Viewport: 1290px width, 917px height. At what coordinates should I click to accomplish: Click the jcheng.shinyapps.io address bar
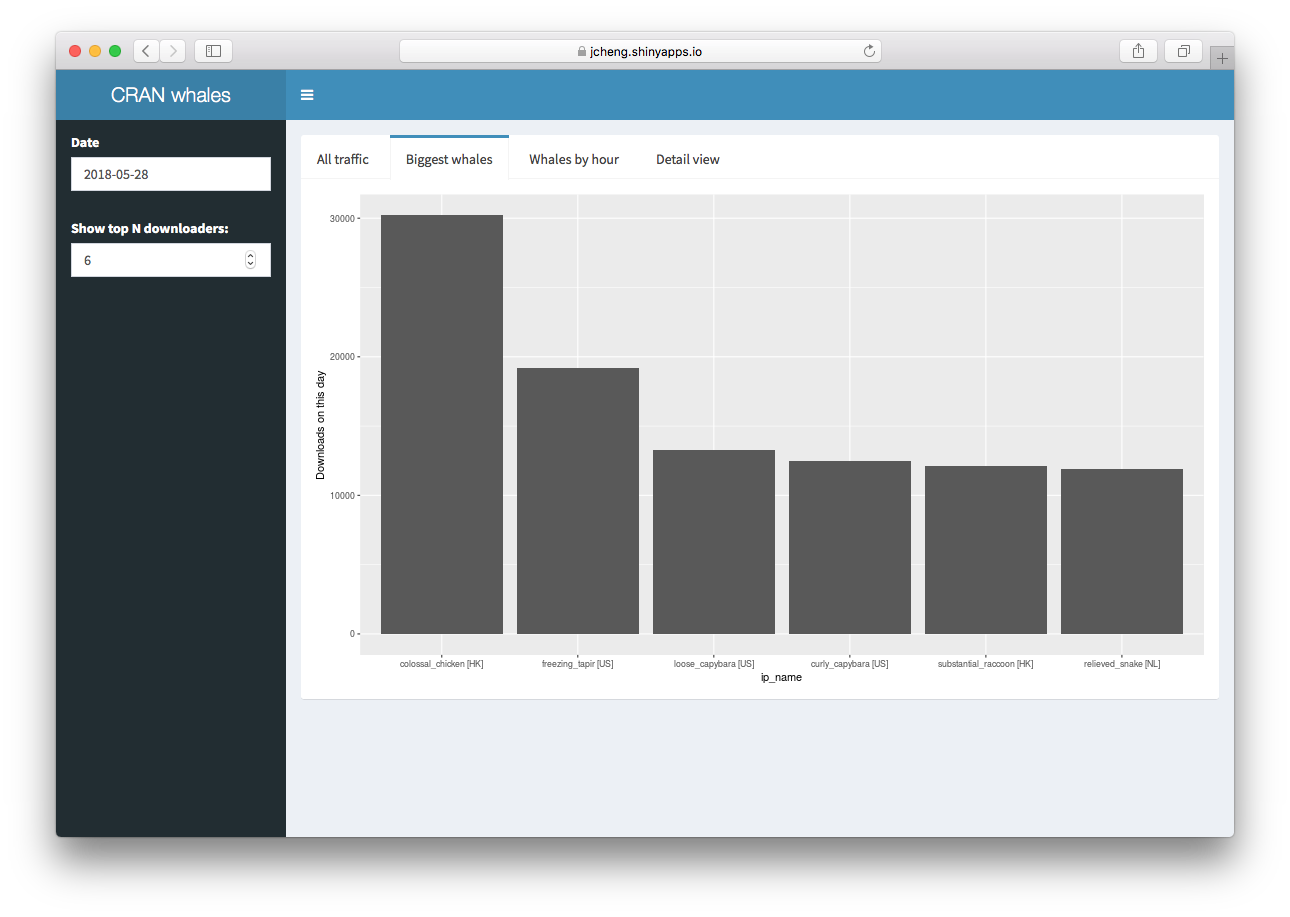(x=640, y=51)
